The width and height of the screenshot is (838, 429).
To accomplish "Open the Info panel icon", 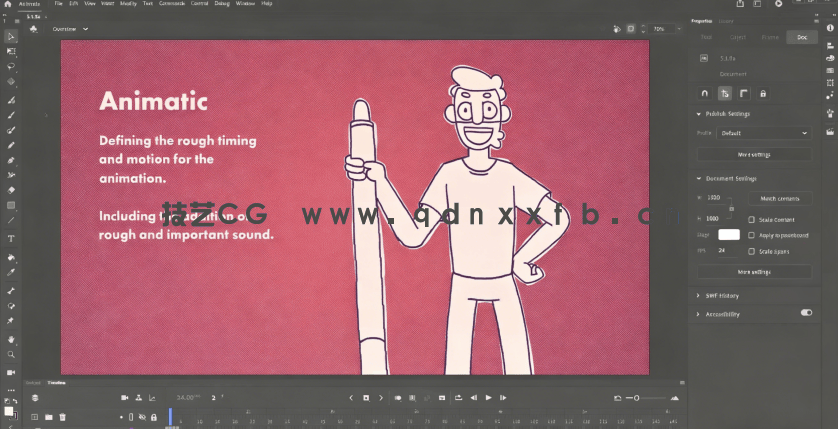I will pyautogui.click(x=830, y=28).
